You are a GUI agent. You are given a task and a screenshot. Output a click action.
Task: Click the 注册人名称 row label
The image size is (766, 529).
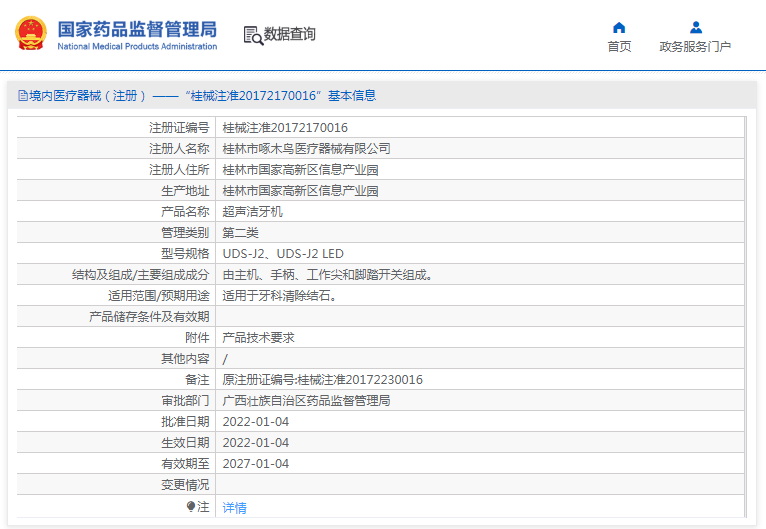[179, 149]
